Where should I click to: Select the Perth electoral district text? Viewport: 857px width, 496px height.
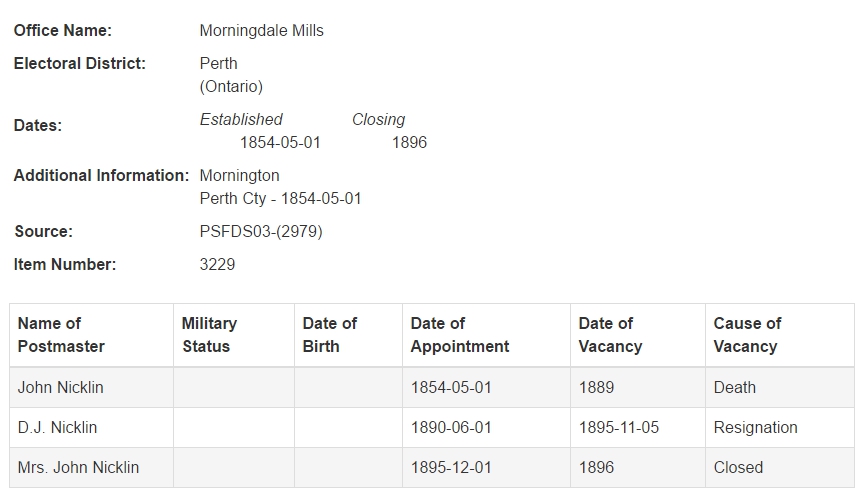pos(218,63)
